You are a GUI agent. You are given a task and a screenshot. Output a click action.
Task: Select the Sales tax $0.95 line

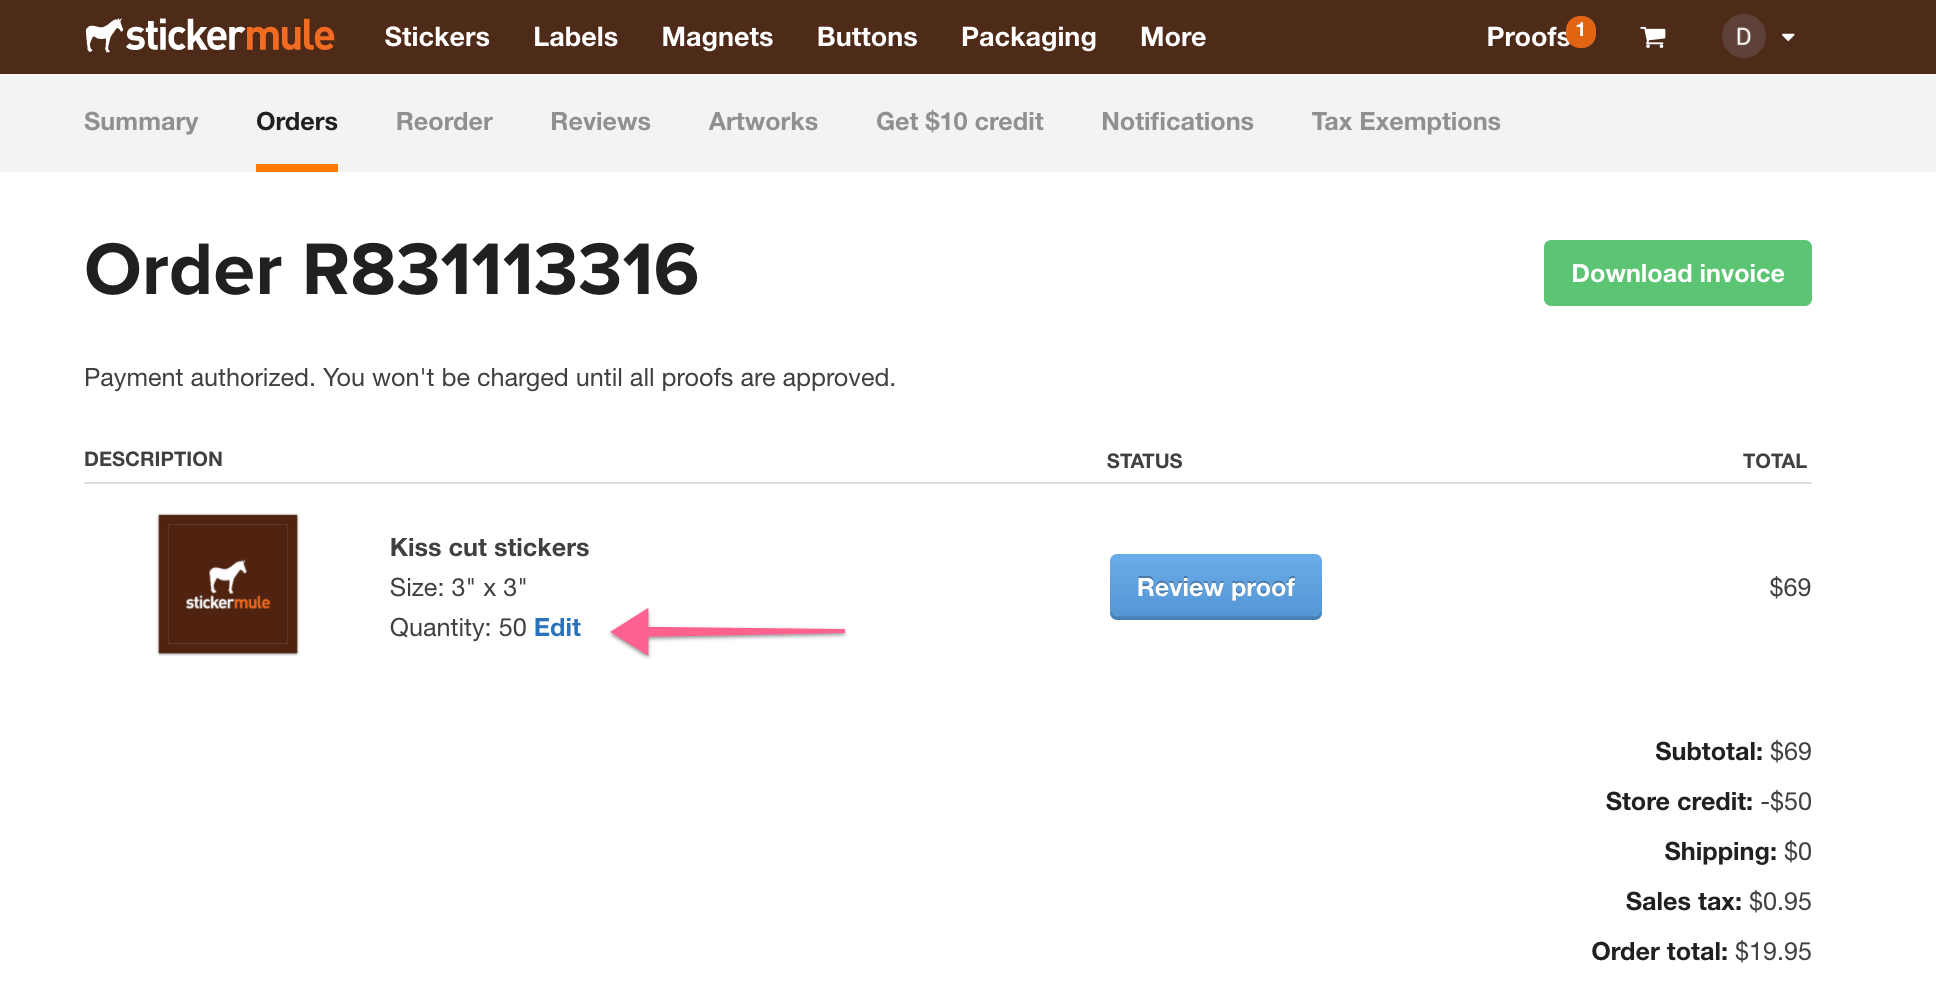1718,901
